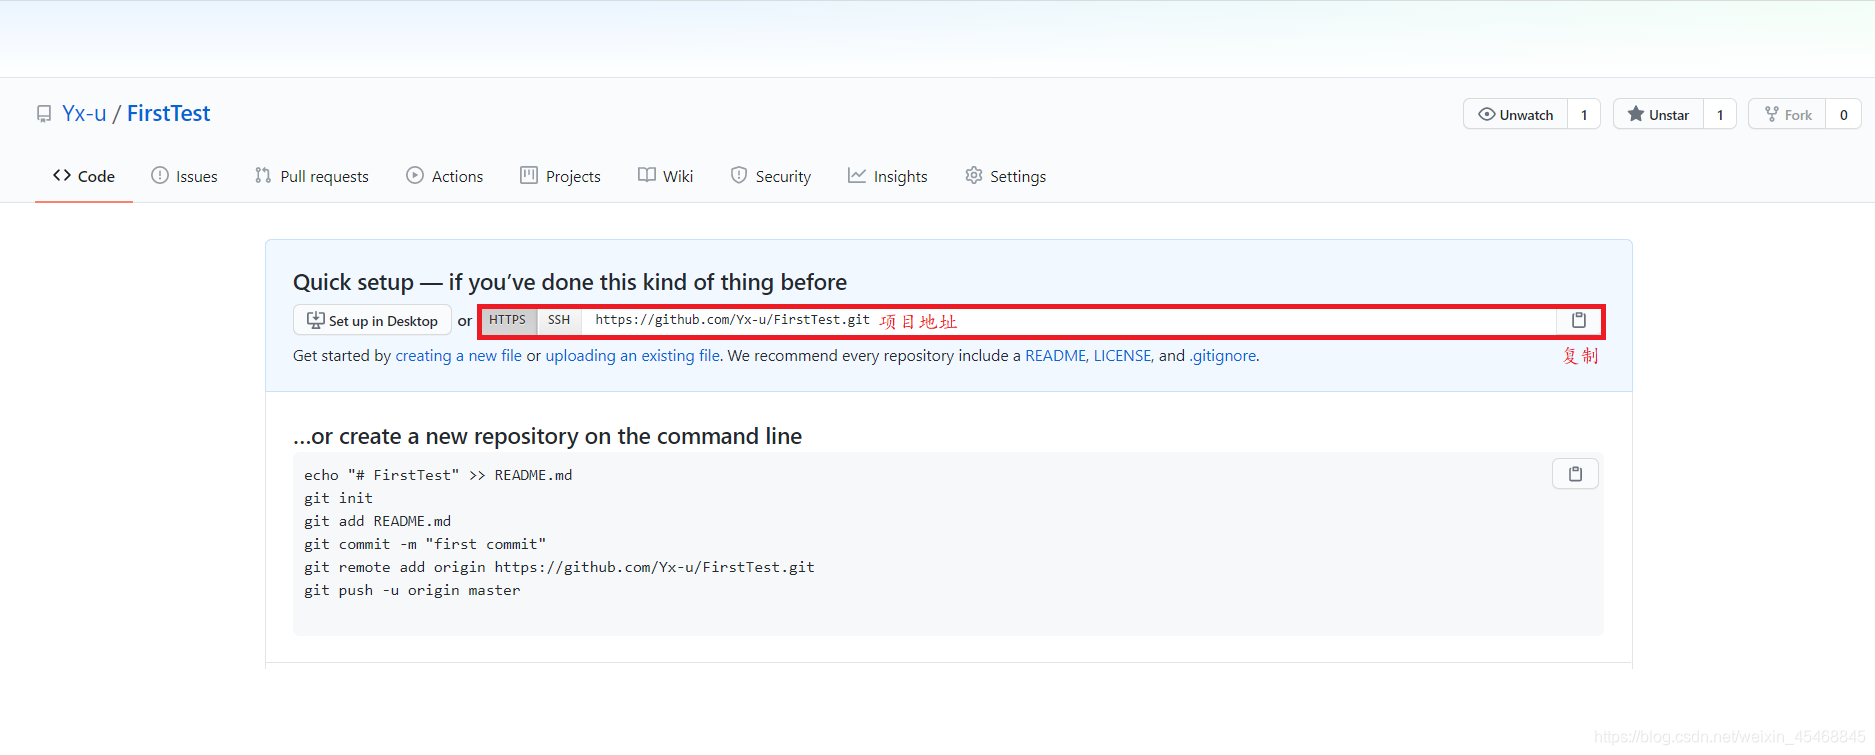Click the Security shield icon
Image resolution: width=1875 pixels, height=755 pixels.
739,175
